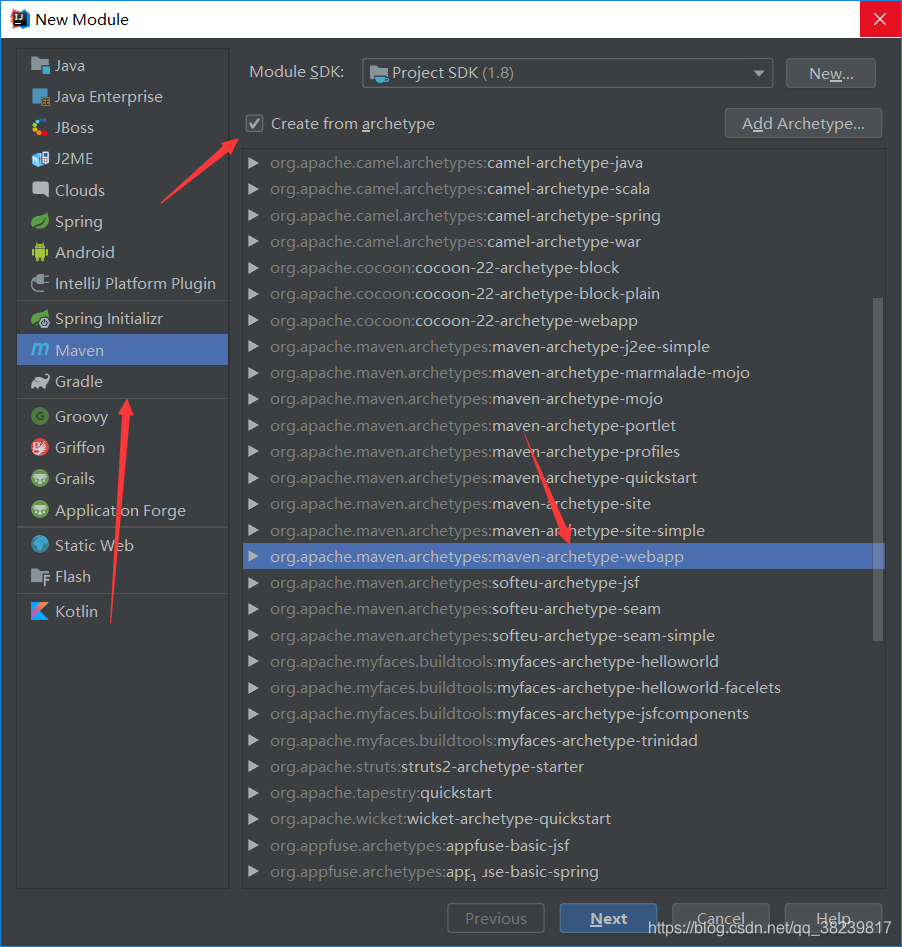The image size is (902, 947).
Task: Toggle the Create from archetype checkbox
Action: point(254,124)
